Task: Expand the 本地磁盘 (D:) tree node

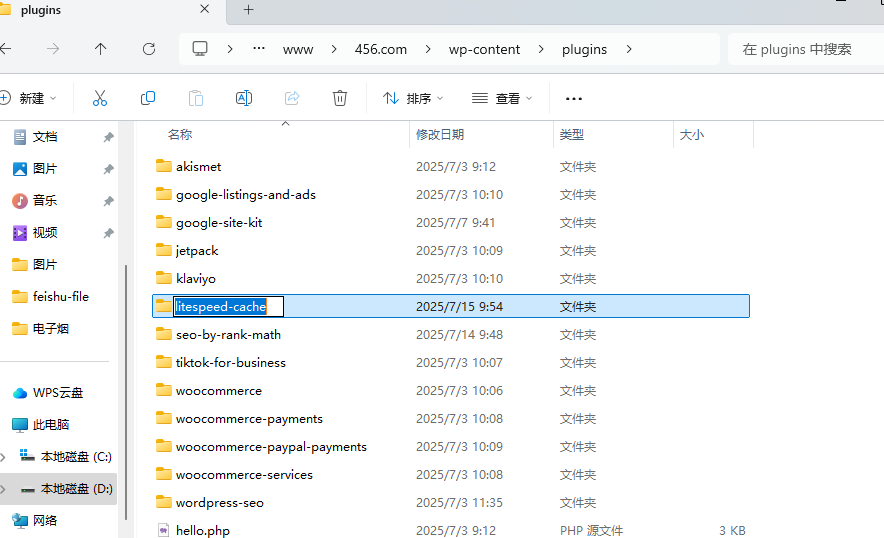Action: [6, 489]
